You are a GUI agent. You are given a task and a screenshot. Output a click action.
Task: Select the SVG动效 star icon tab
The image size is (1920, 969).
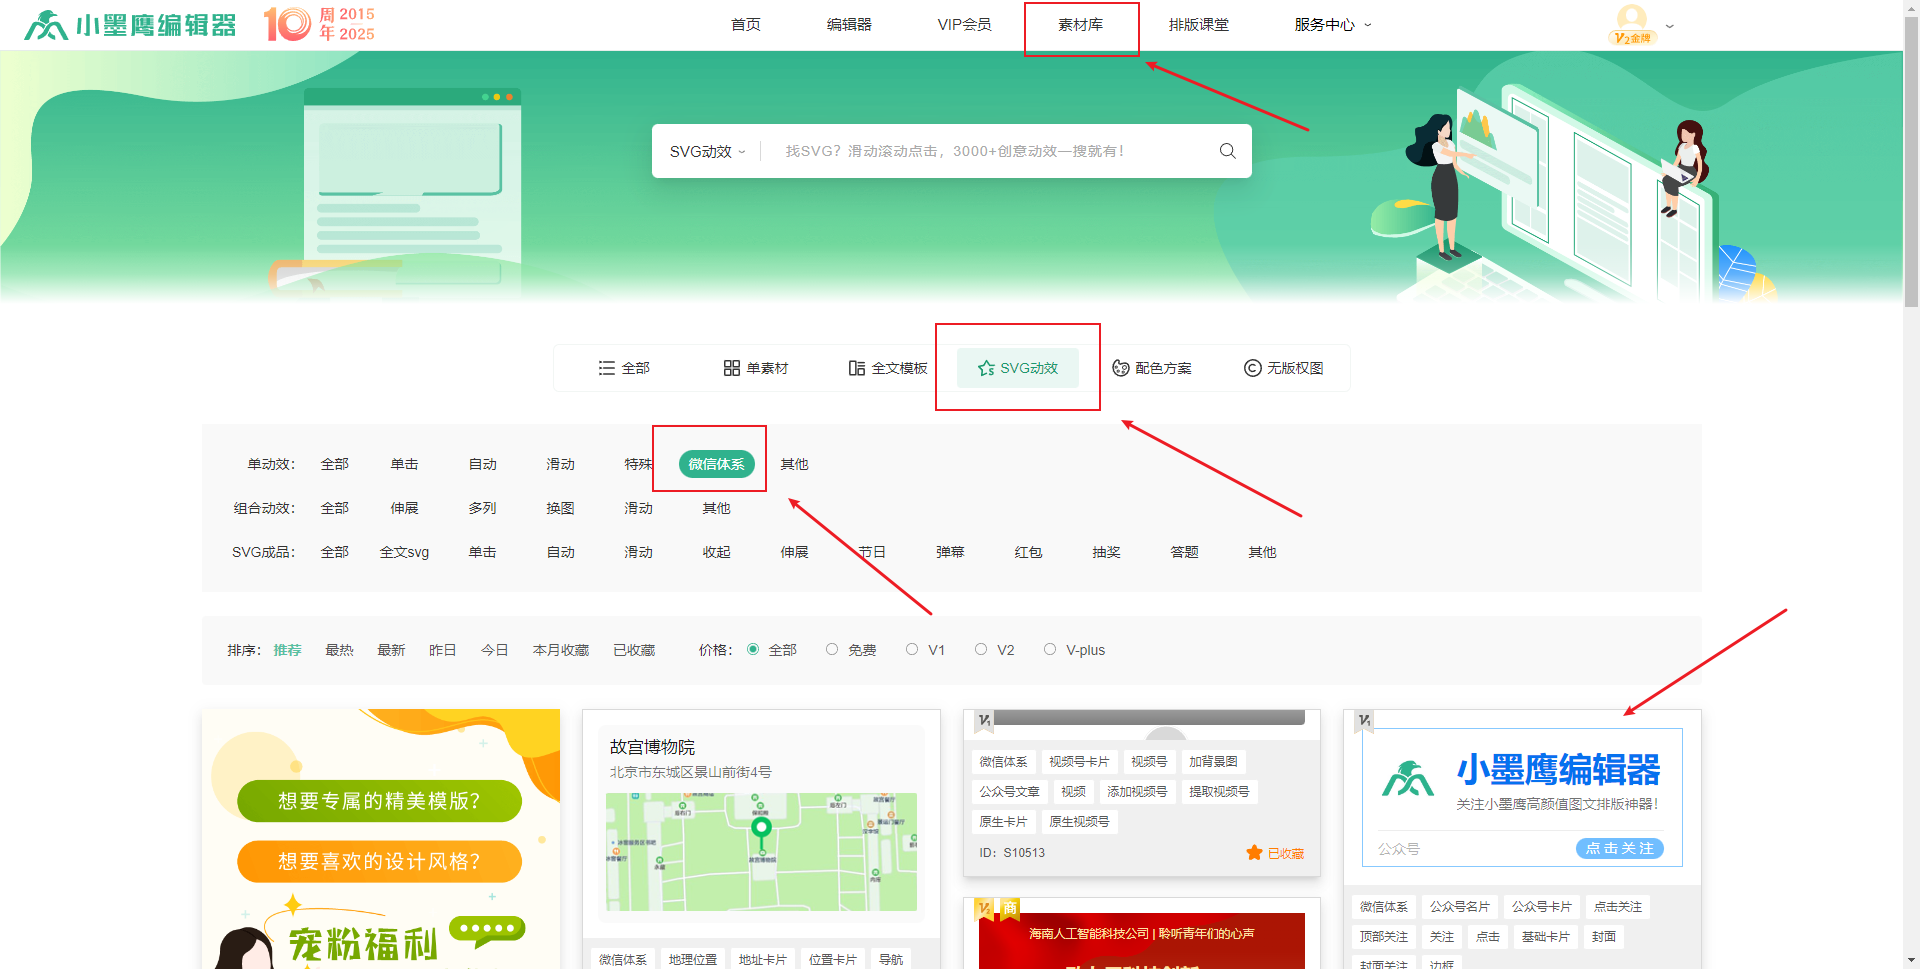1018,368
